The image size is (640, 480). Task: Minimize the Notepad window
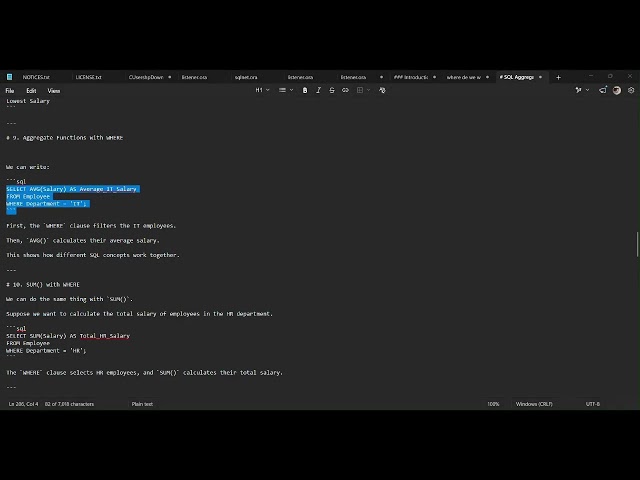pos(591,76)
